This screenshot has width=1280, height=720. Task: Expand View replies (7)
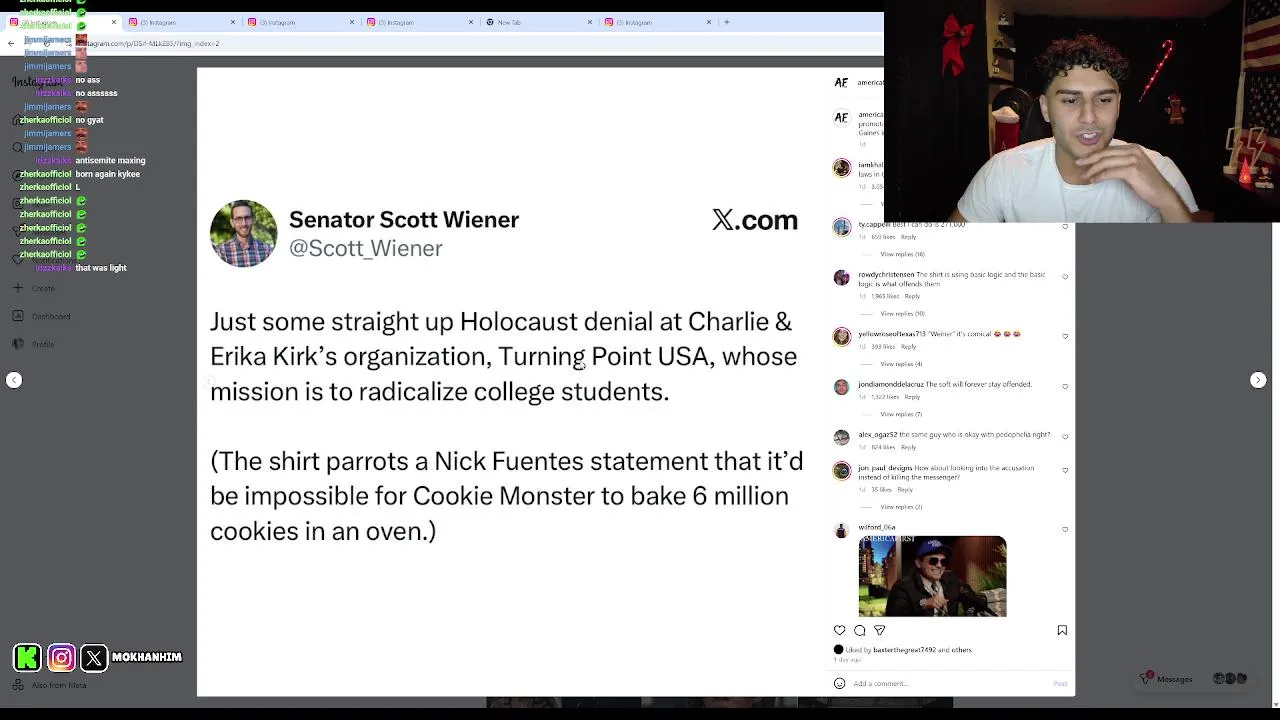(x=901, y=414)
